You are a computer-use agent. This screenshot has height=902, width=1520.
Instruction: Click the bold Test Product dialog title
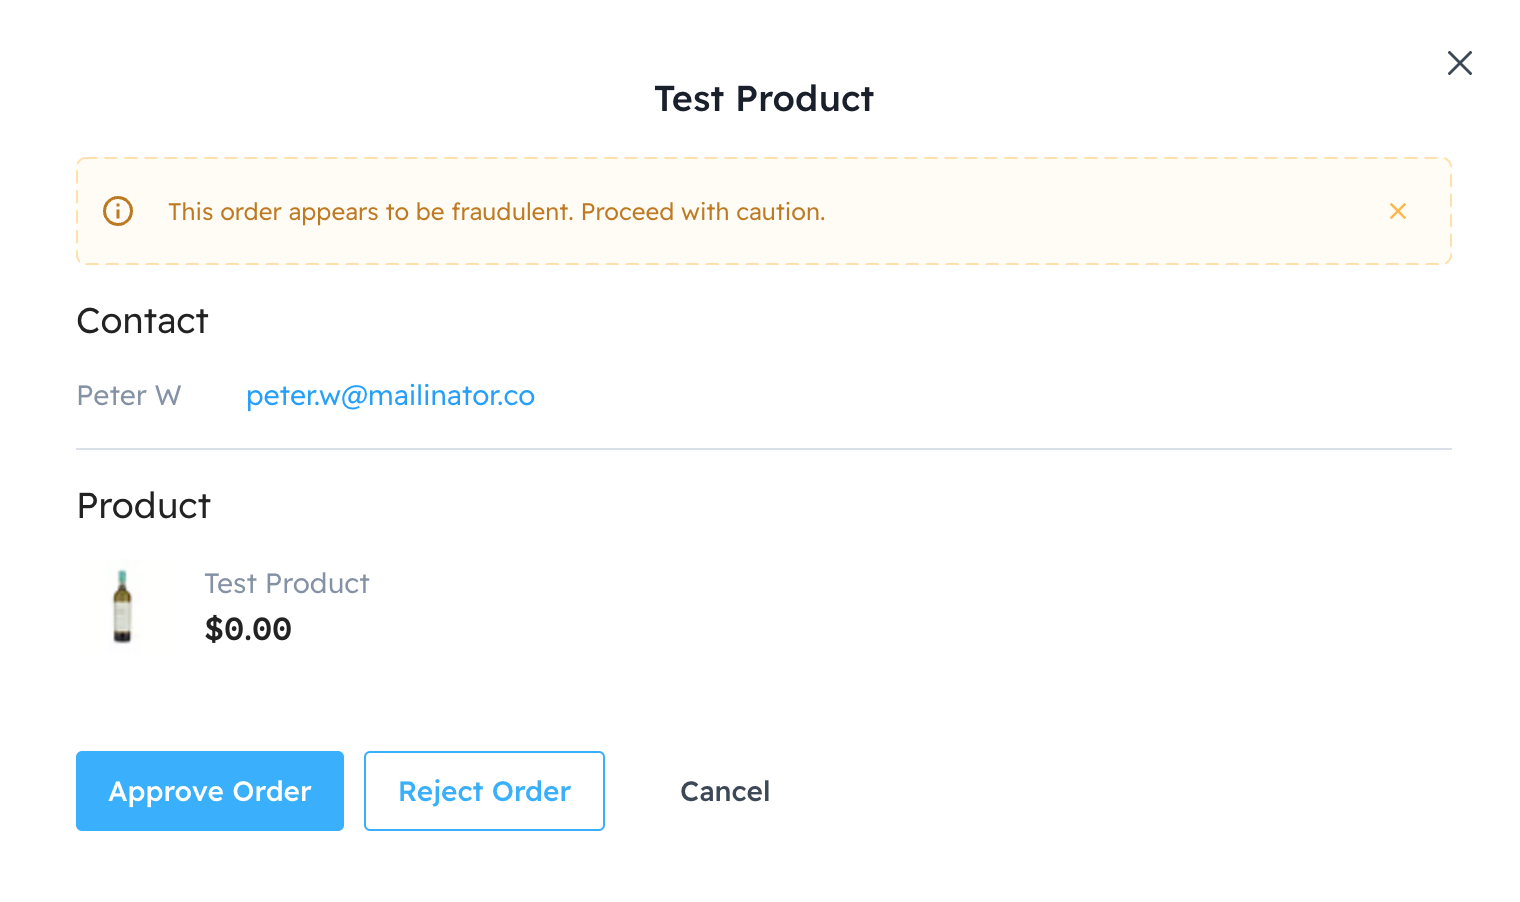pyautogui.click(x=764, y=99)
